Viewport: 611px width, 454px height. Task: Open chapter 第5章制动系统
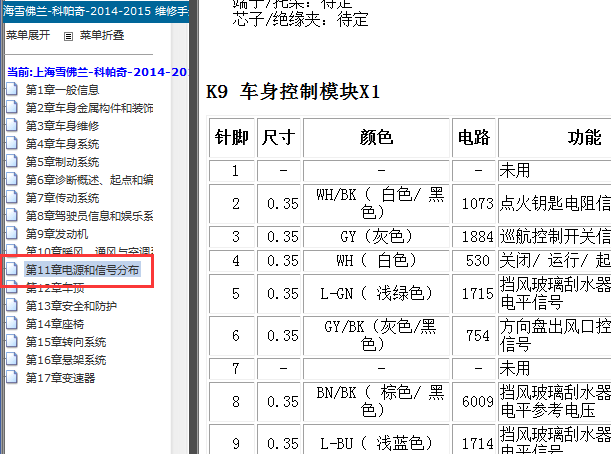62,162
